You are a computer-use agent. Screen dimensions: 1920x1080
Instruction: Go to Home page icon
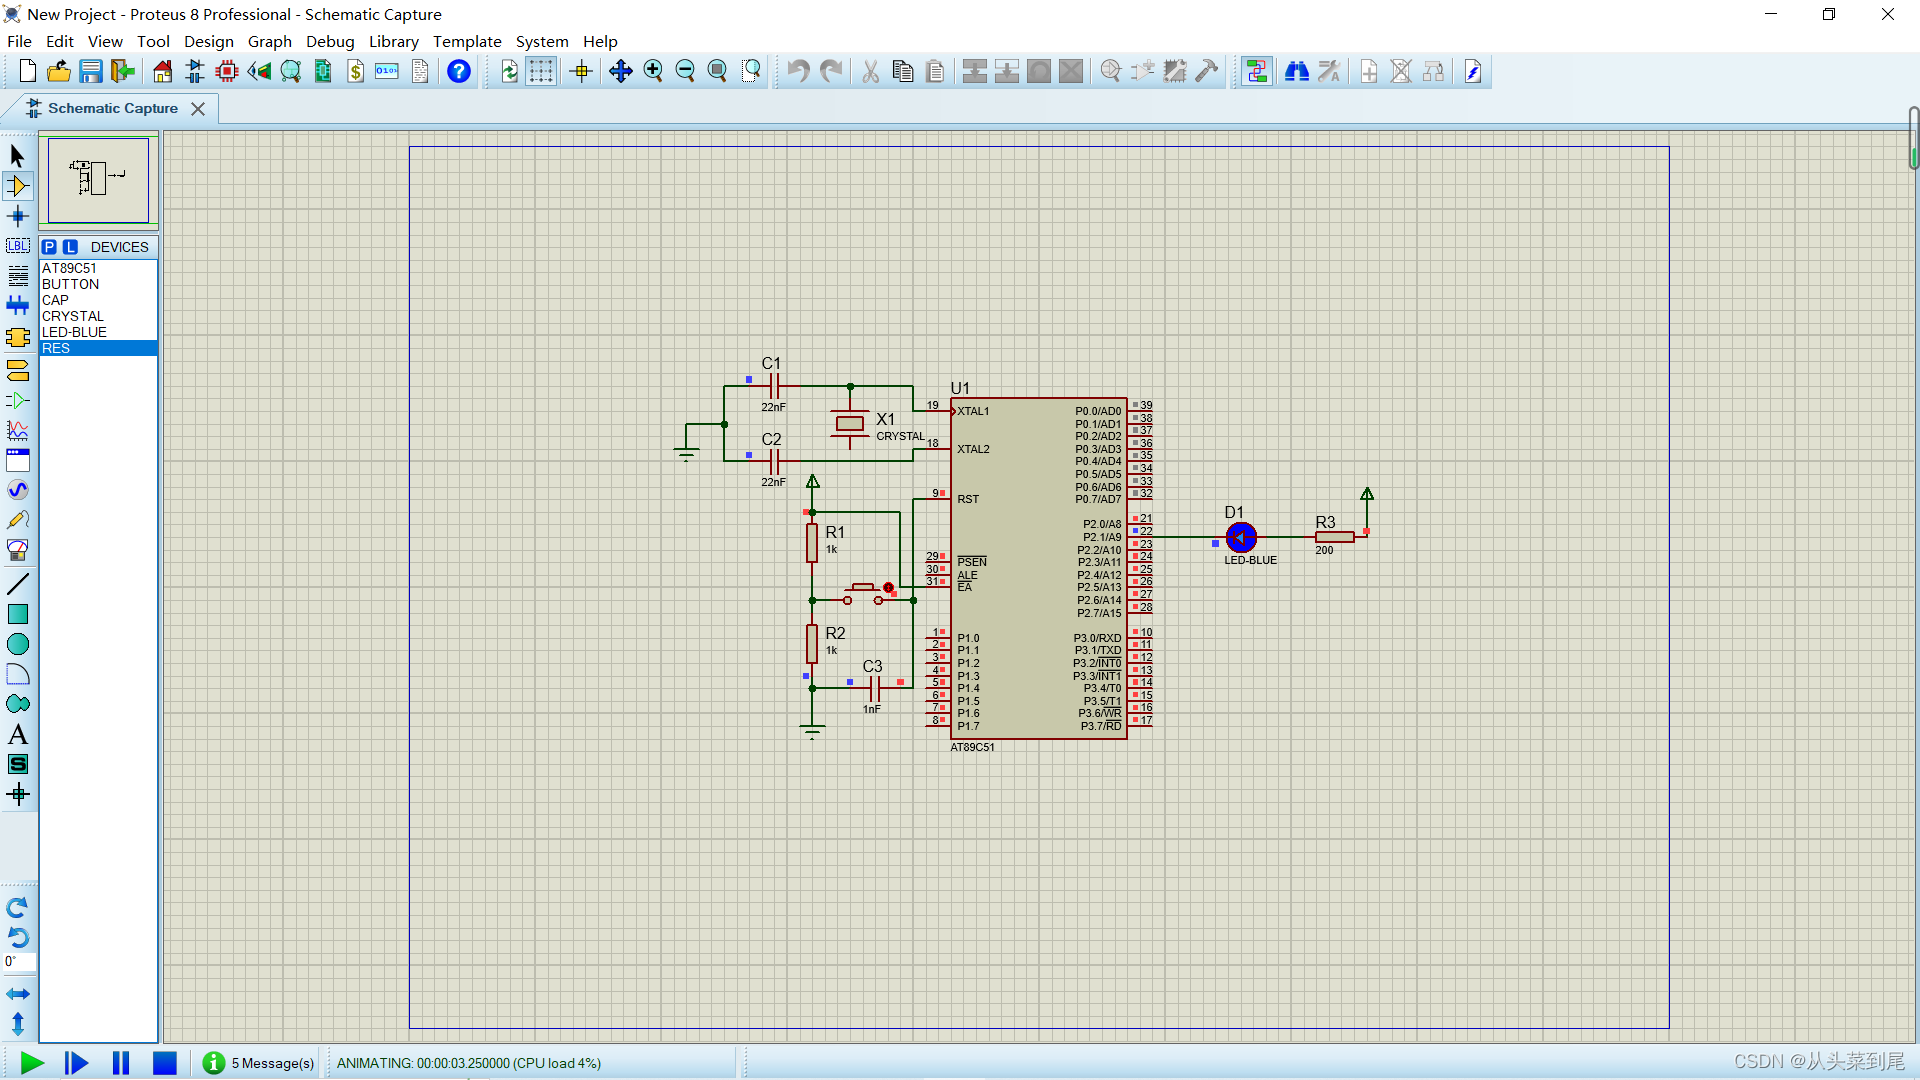coord(163,71)
